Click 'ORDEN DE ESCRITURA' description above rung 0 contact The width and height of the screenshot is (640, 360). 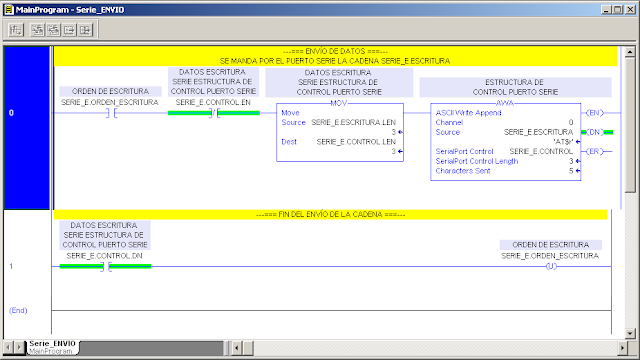110,91
